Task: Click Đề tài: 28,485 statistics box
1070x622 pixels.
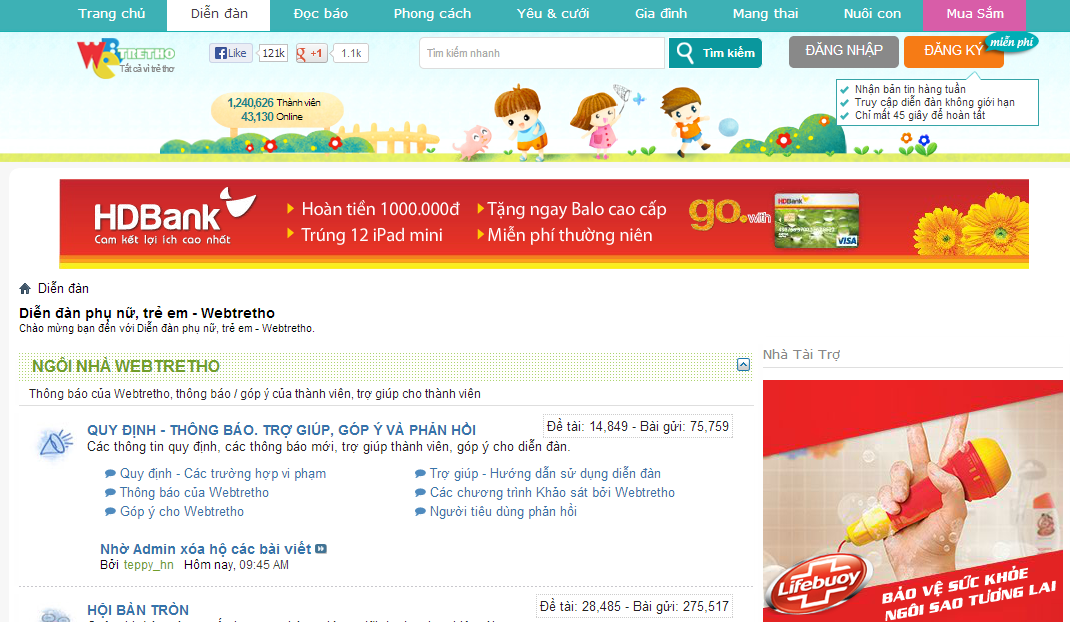Action: 634,606
